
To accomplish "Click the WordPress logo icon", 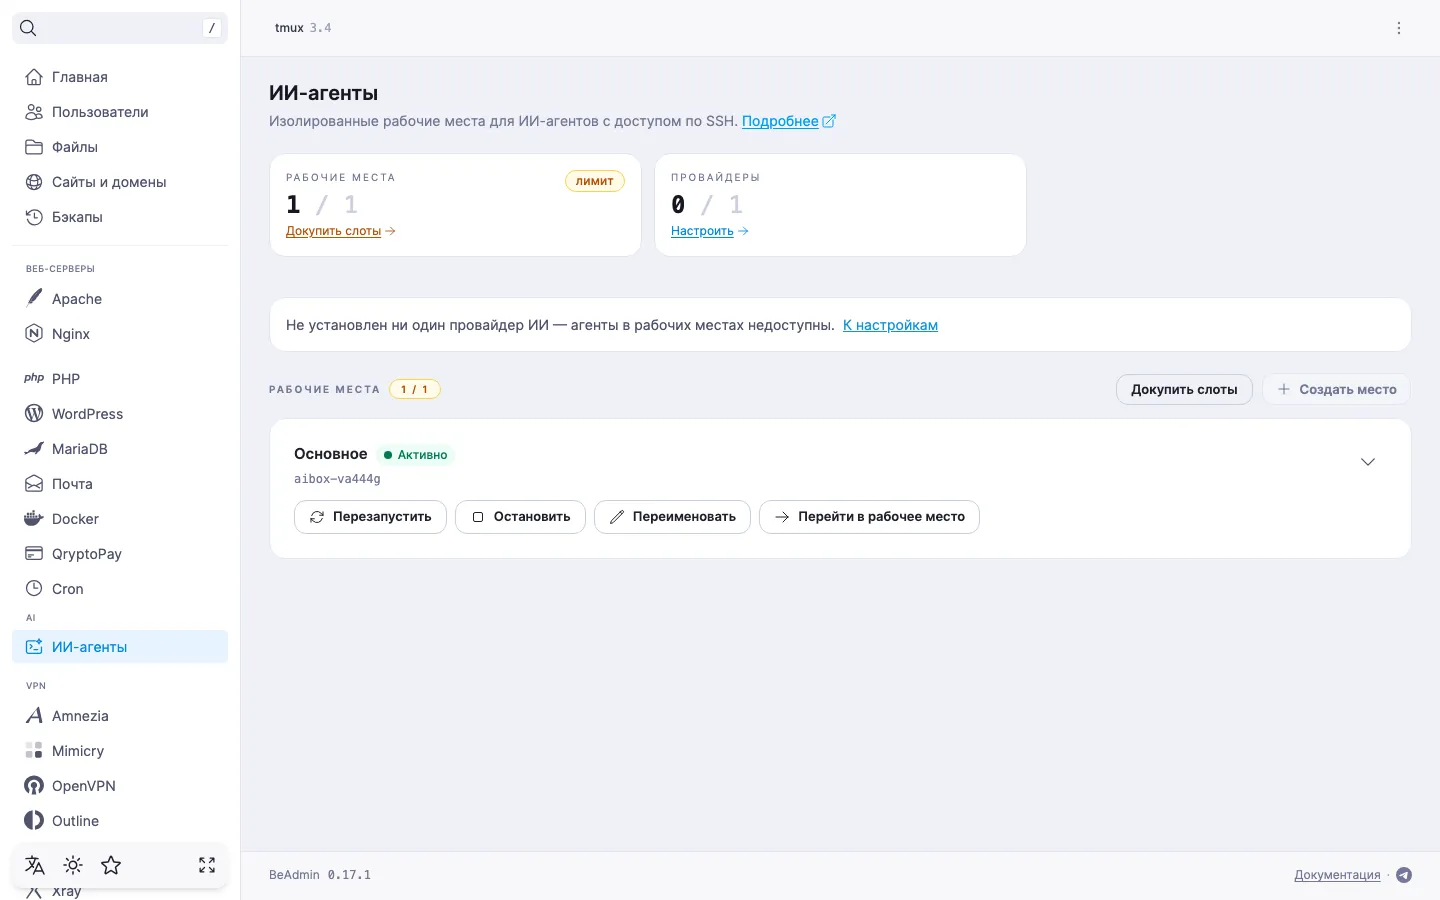I will 34,413.
